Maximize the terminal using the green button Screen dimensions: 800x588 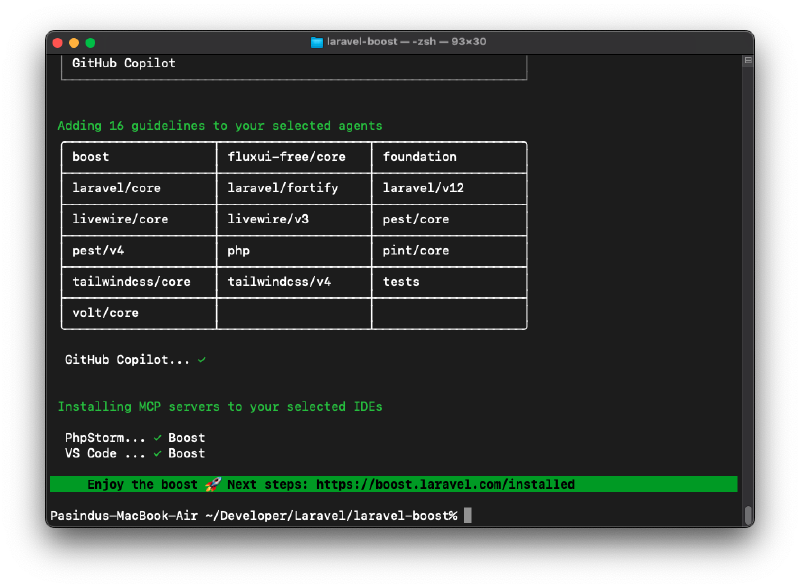click(x=90, y=42)
